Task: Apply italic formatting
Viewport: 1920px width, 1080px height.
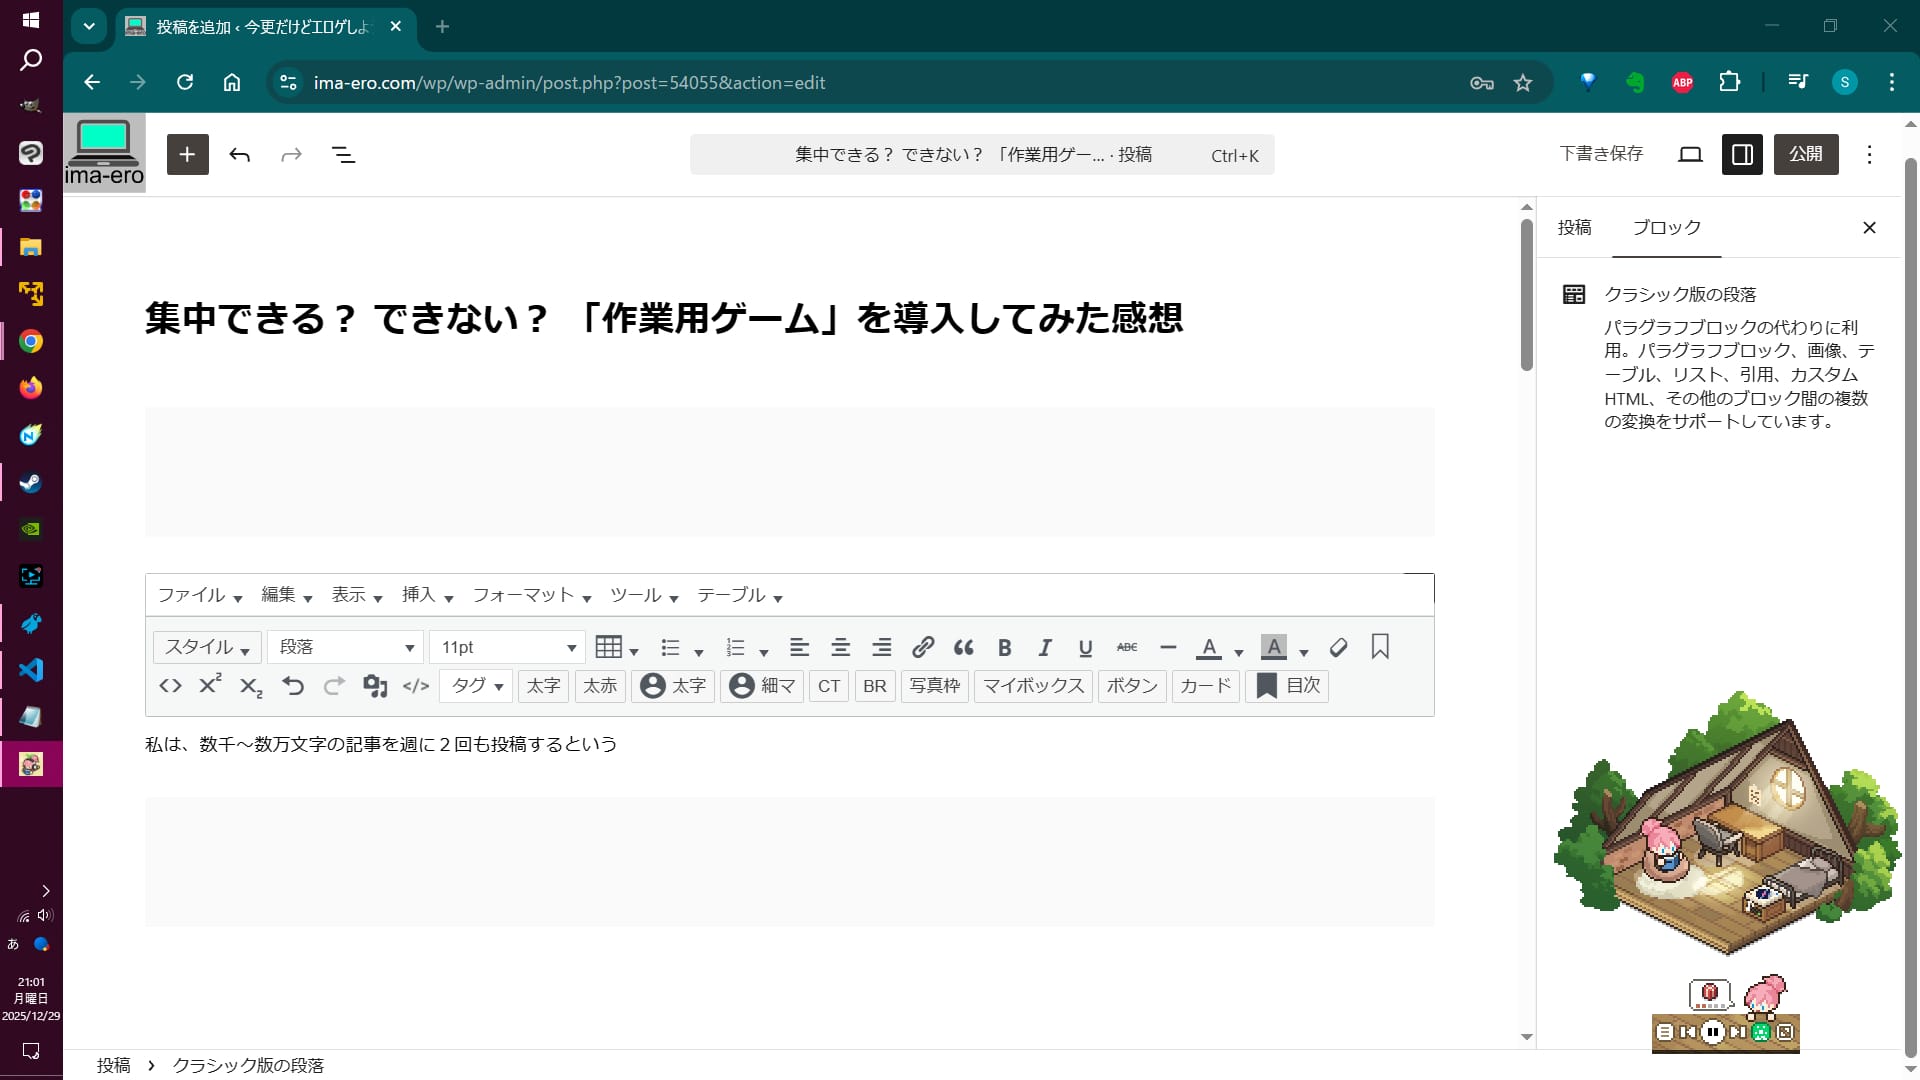Action: [1045, 648]
